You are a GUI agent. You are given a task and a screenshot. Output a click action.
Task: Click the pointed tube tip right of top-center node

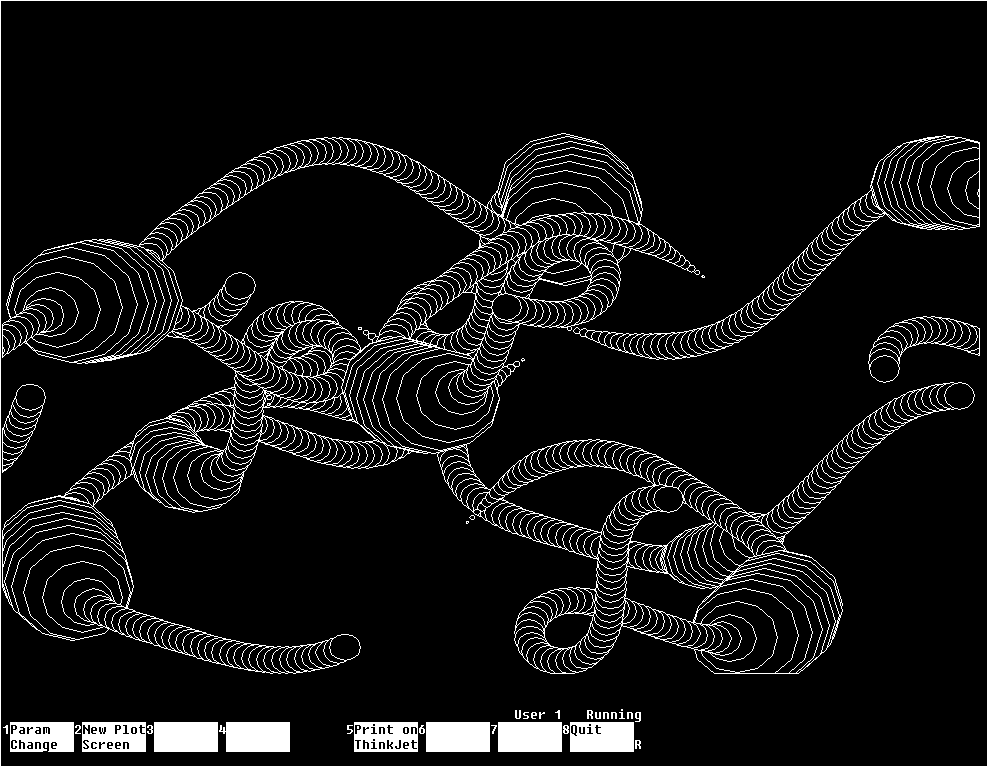point(702,276)
